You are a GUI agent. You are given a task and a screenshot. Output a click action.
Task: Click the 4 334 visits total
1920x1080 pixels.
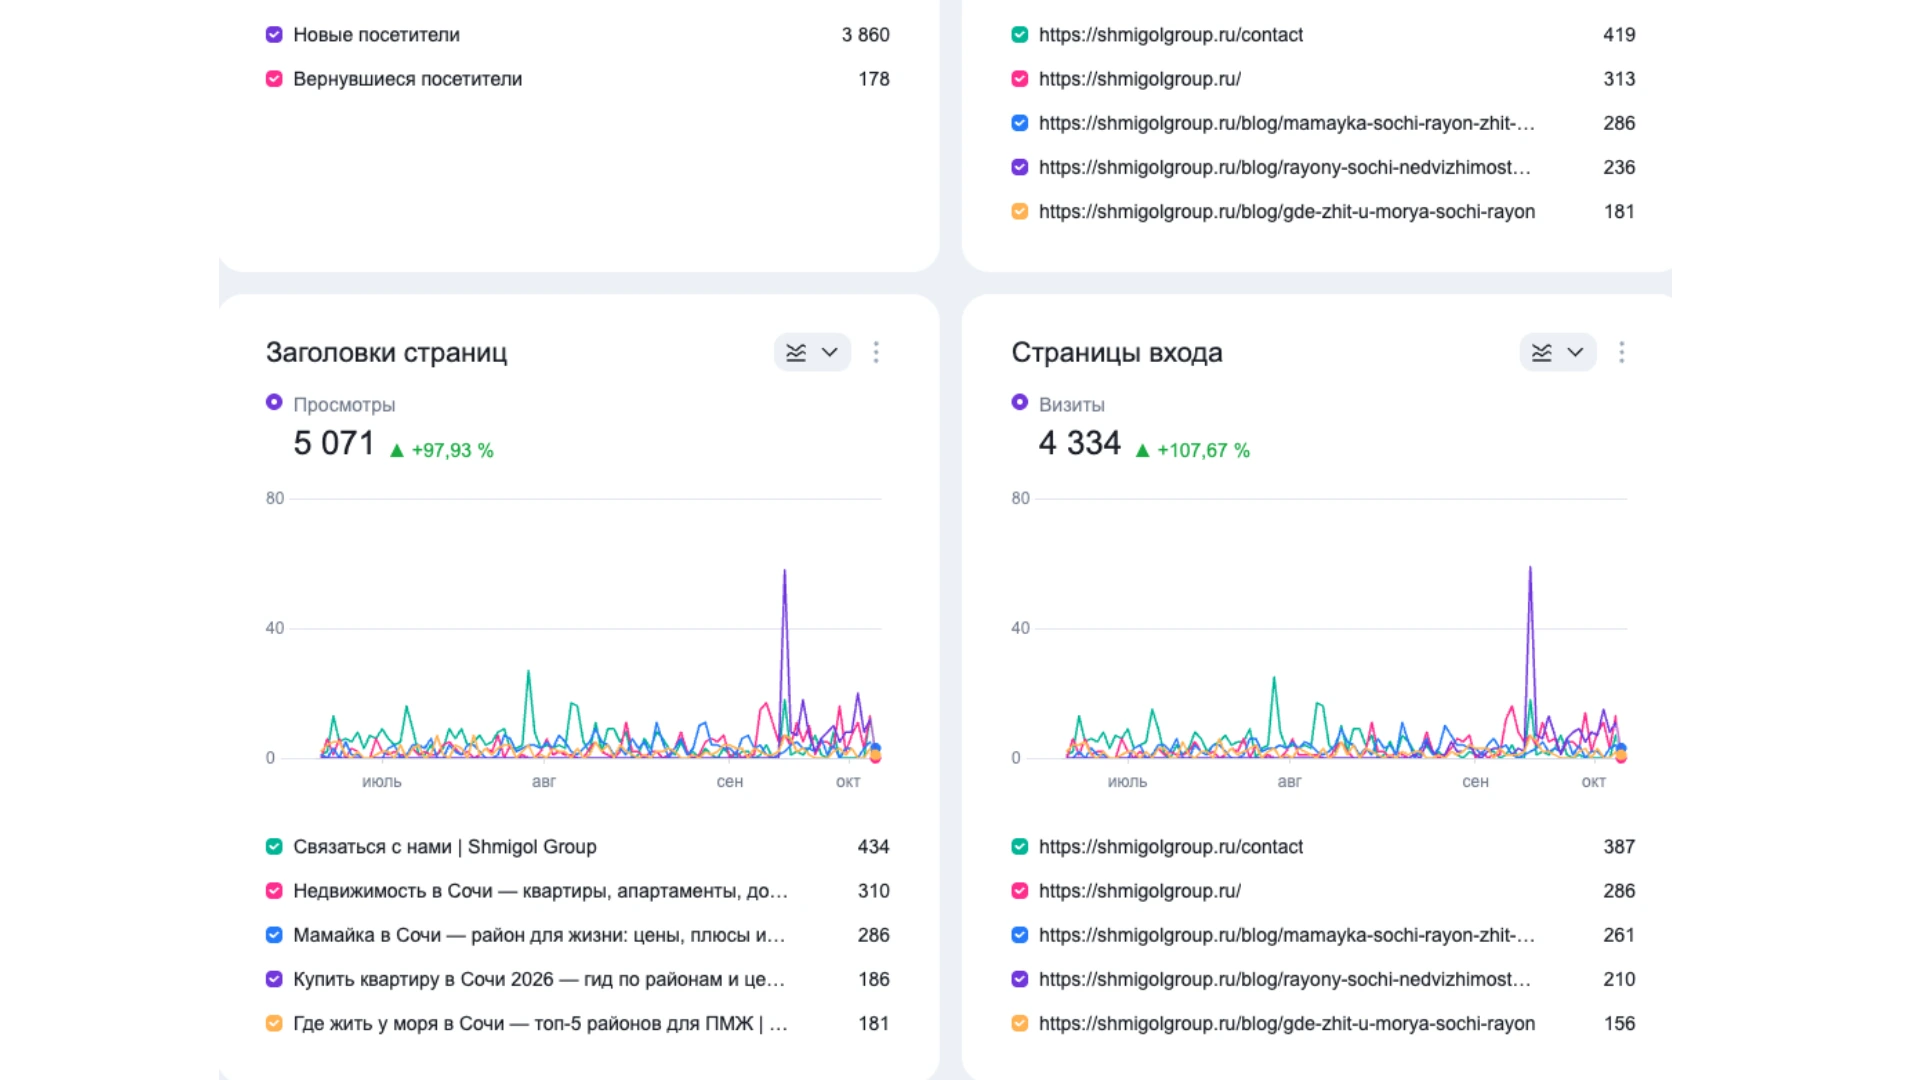click(x=1080, y=443)
